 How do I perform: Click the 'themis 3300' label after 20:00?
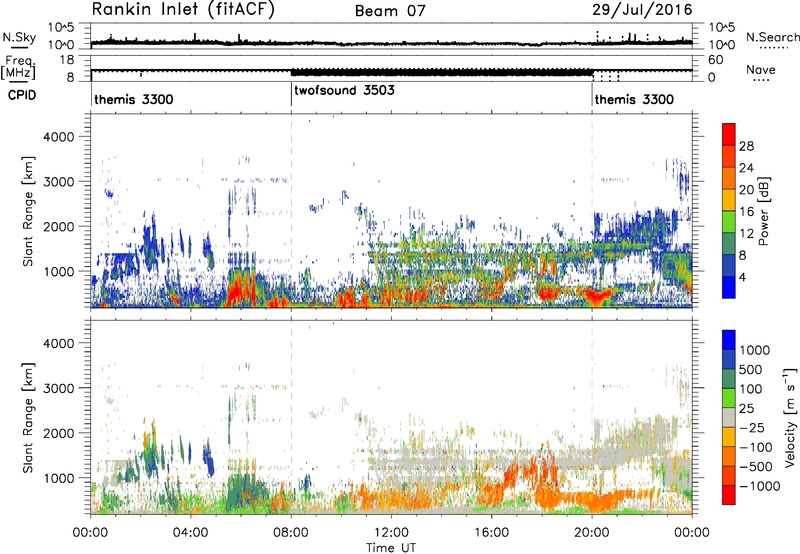click(634, 99)
